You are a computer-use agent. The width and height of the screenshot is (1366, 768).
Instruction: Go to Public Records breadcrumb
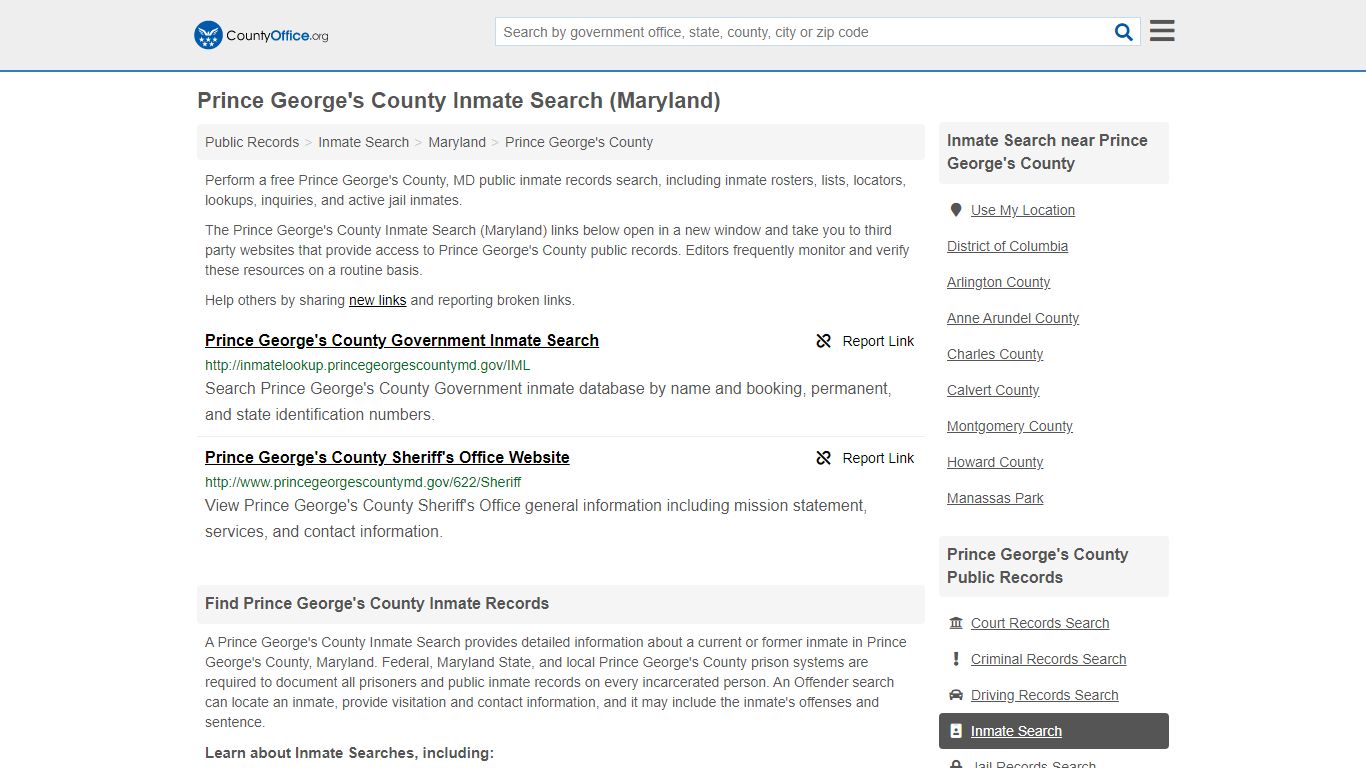point(252,142)
